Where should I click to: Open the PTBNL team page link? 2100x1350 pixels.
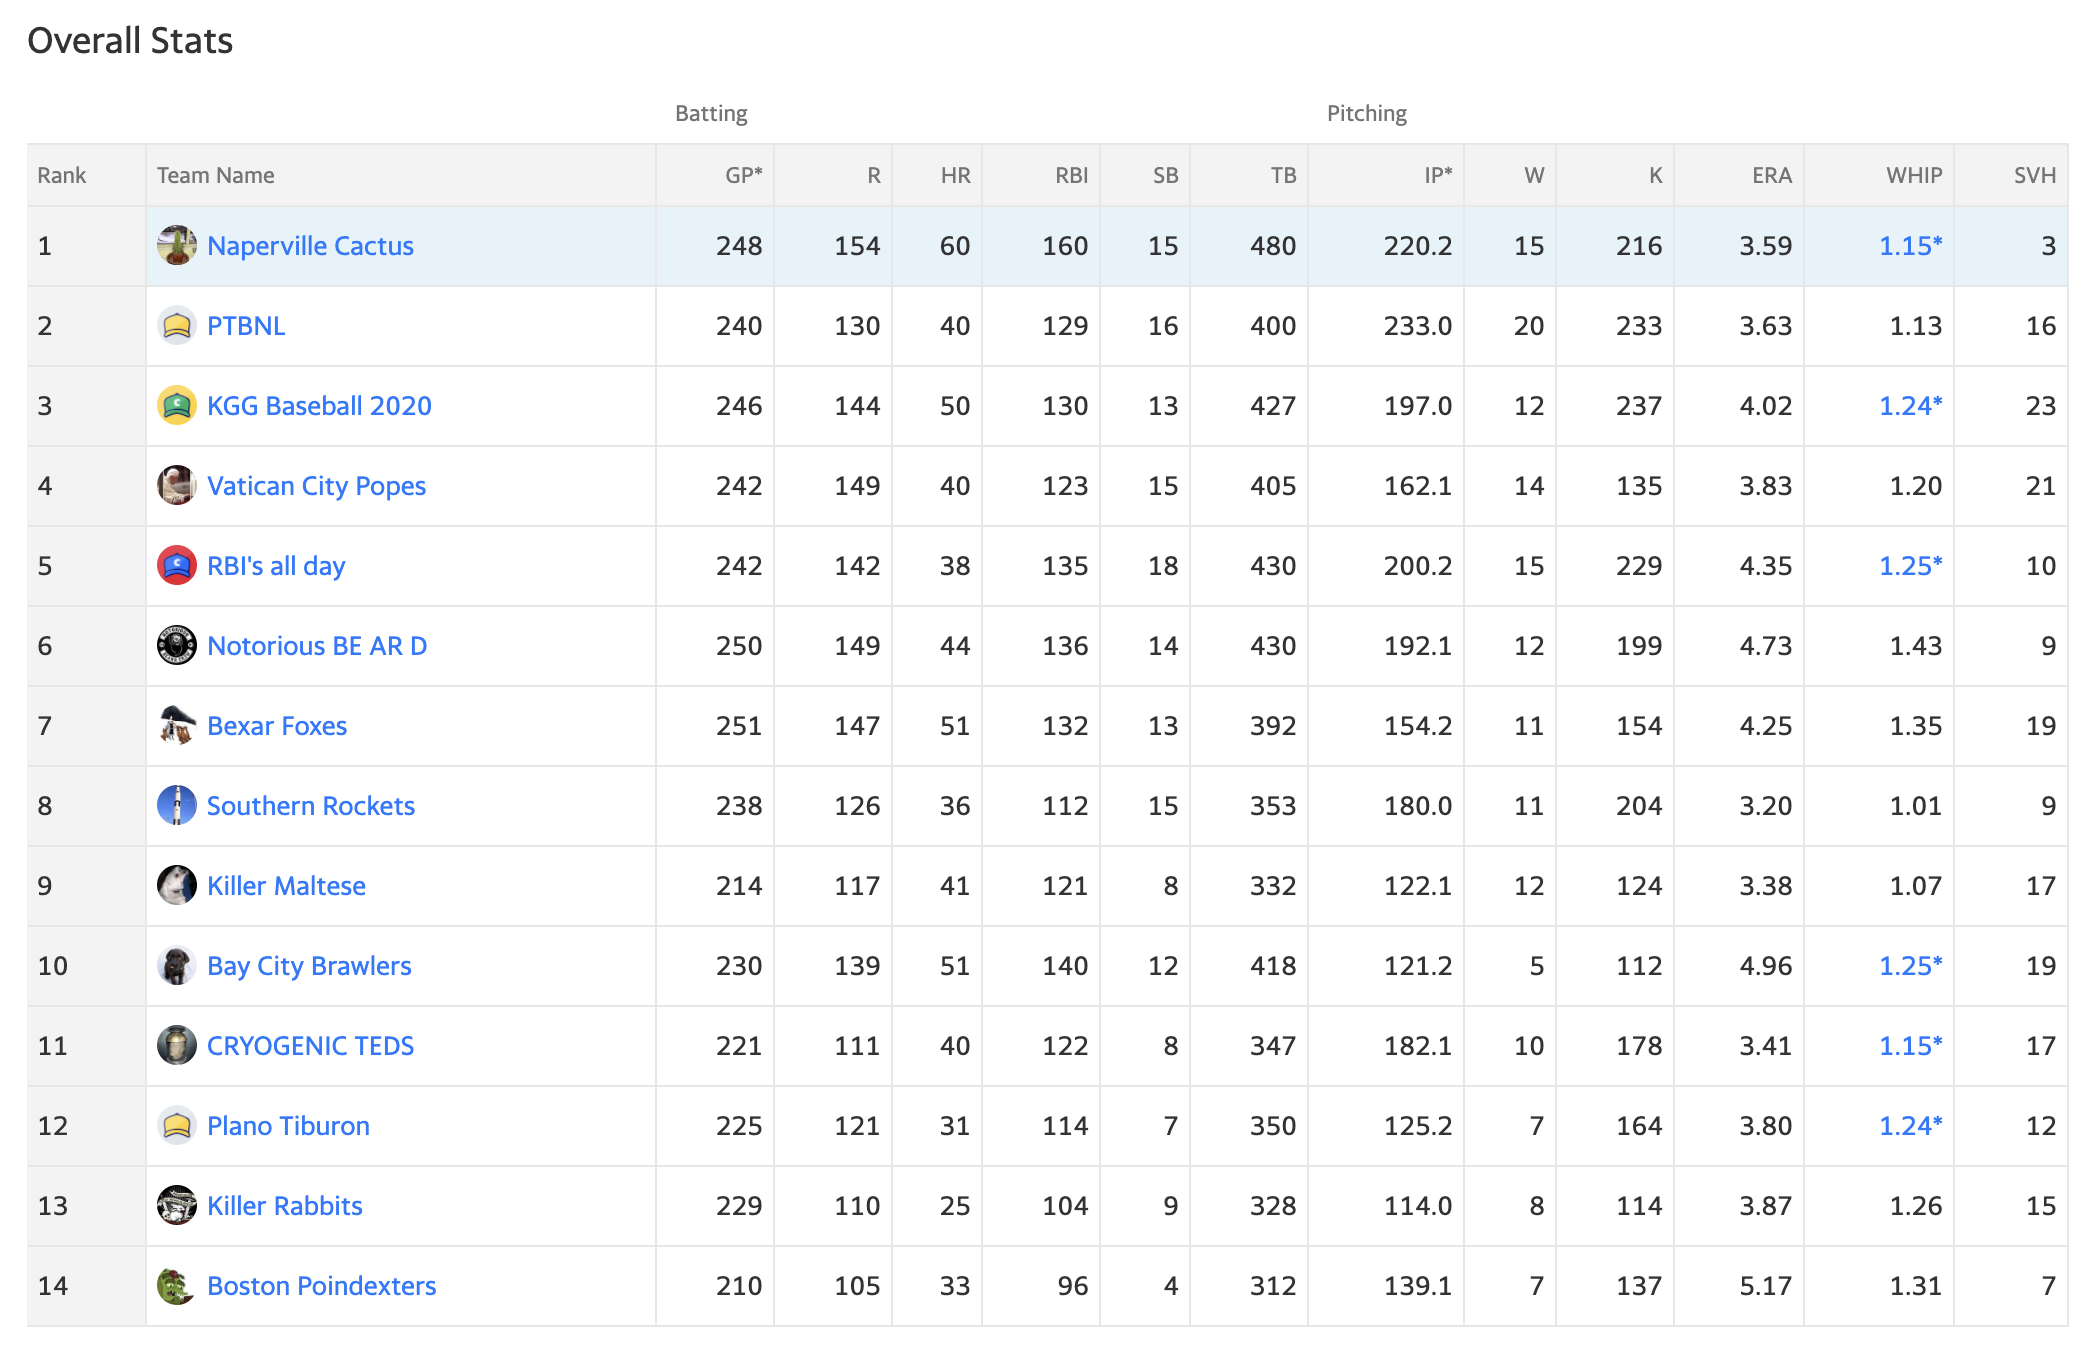(246, 326)
